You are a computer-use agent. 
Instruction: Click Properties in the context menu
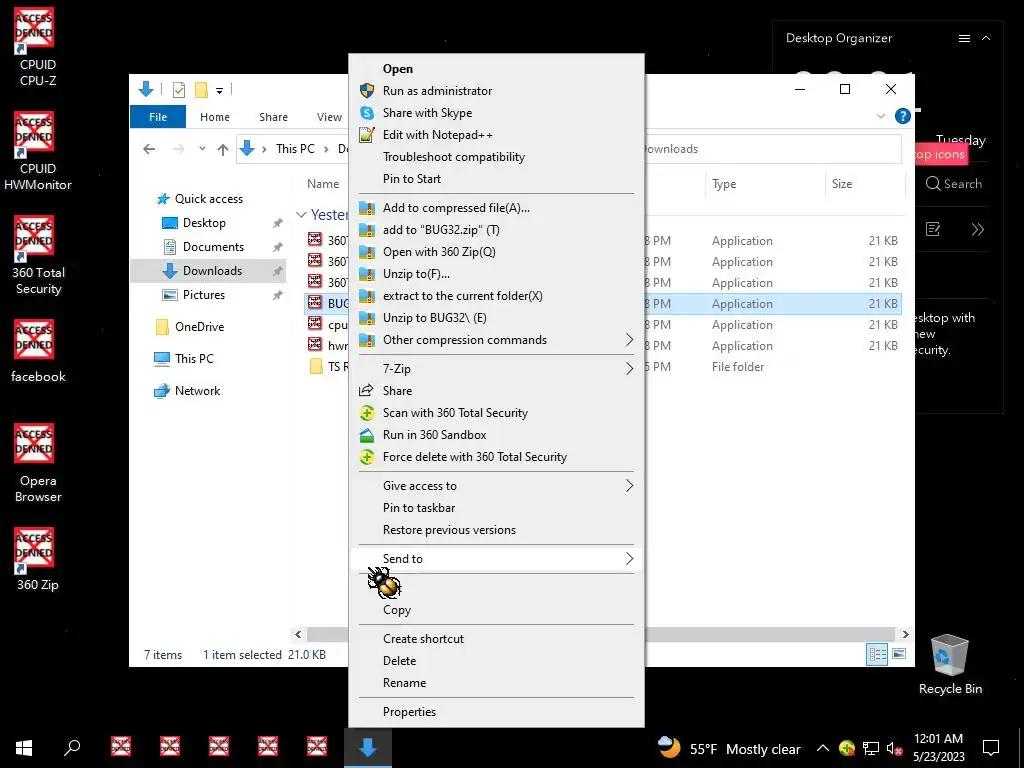[x=496, y=712]
